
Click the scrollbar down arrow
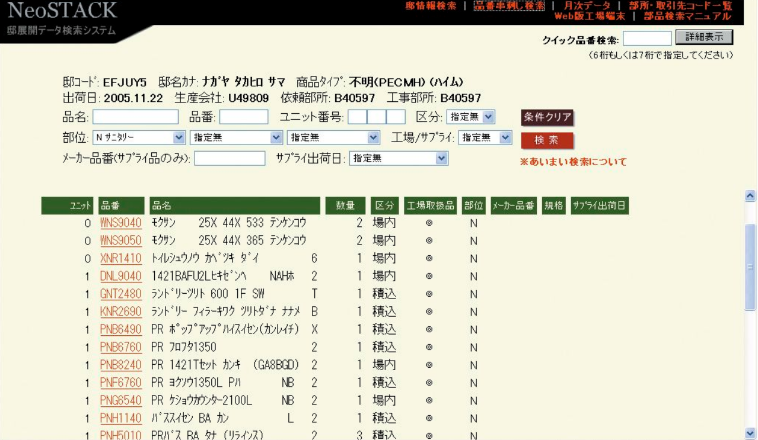coord(750,432)
